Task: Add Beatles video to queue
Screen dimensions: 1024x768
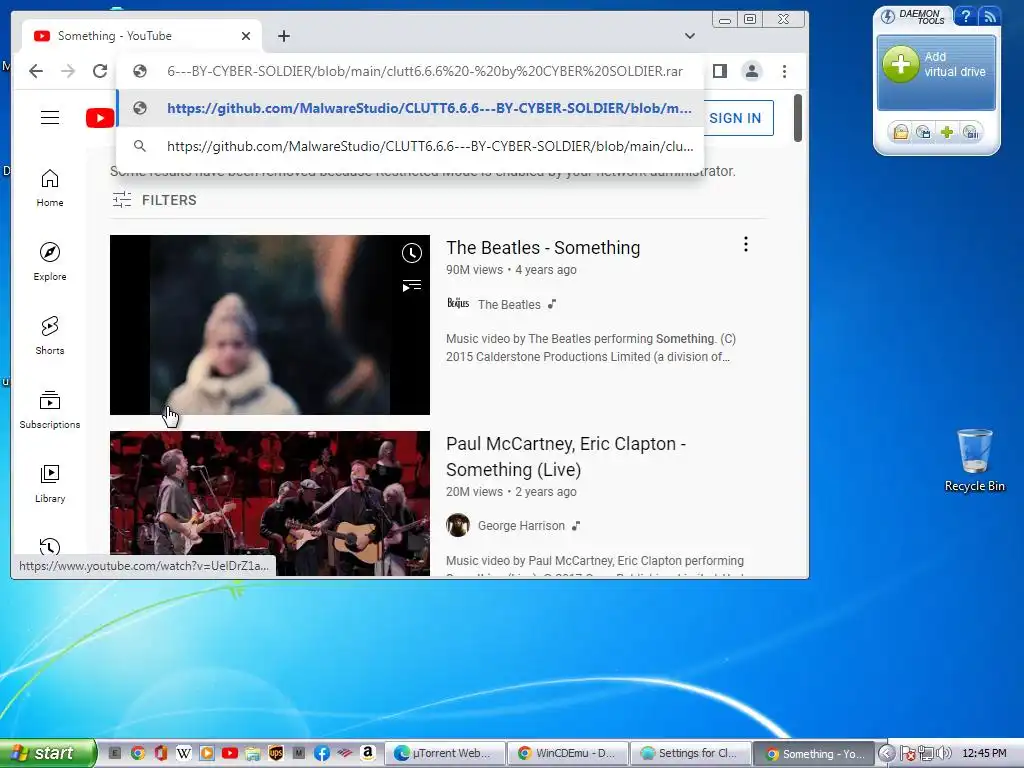Action: [411, 285]
